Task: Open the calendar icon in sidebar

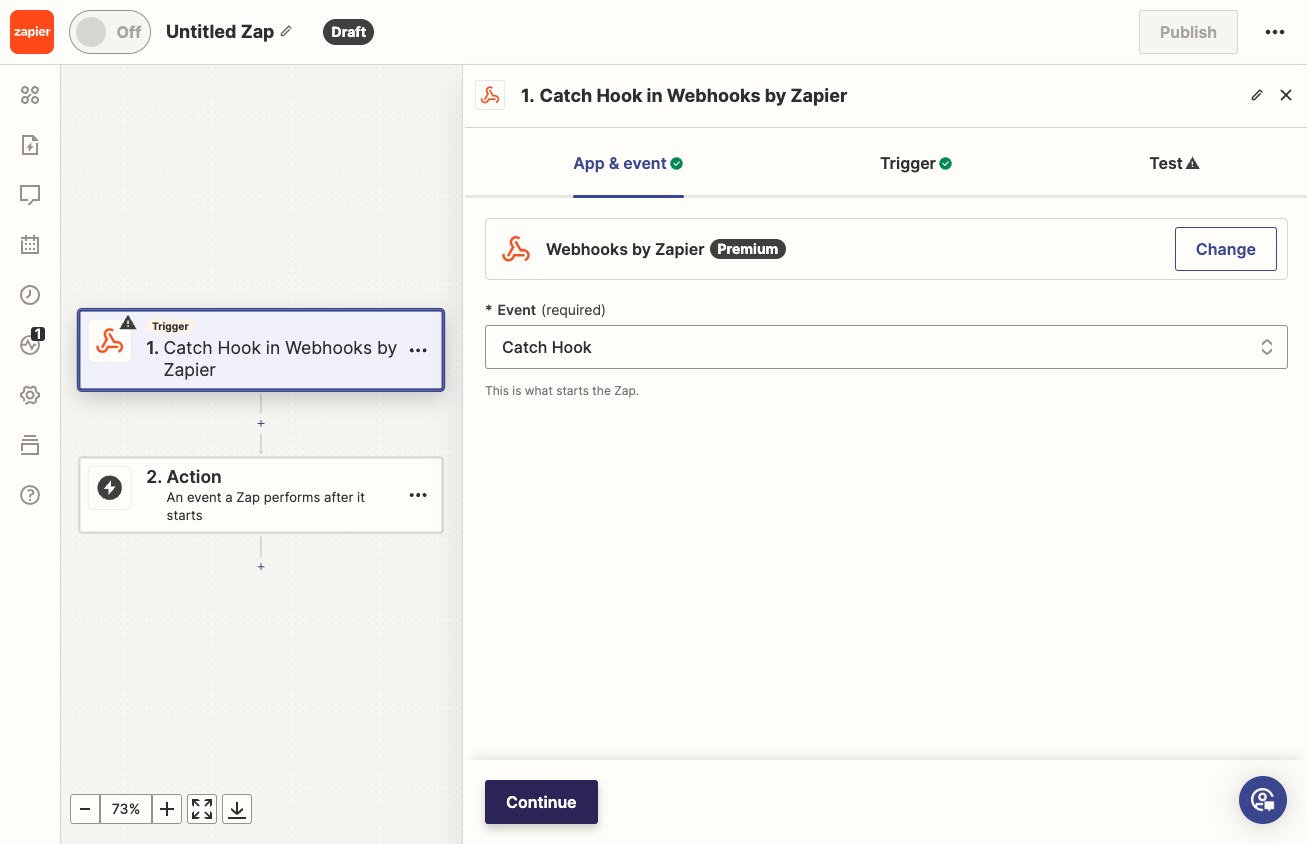Action: click(30, 245)
